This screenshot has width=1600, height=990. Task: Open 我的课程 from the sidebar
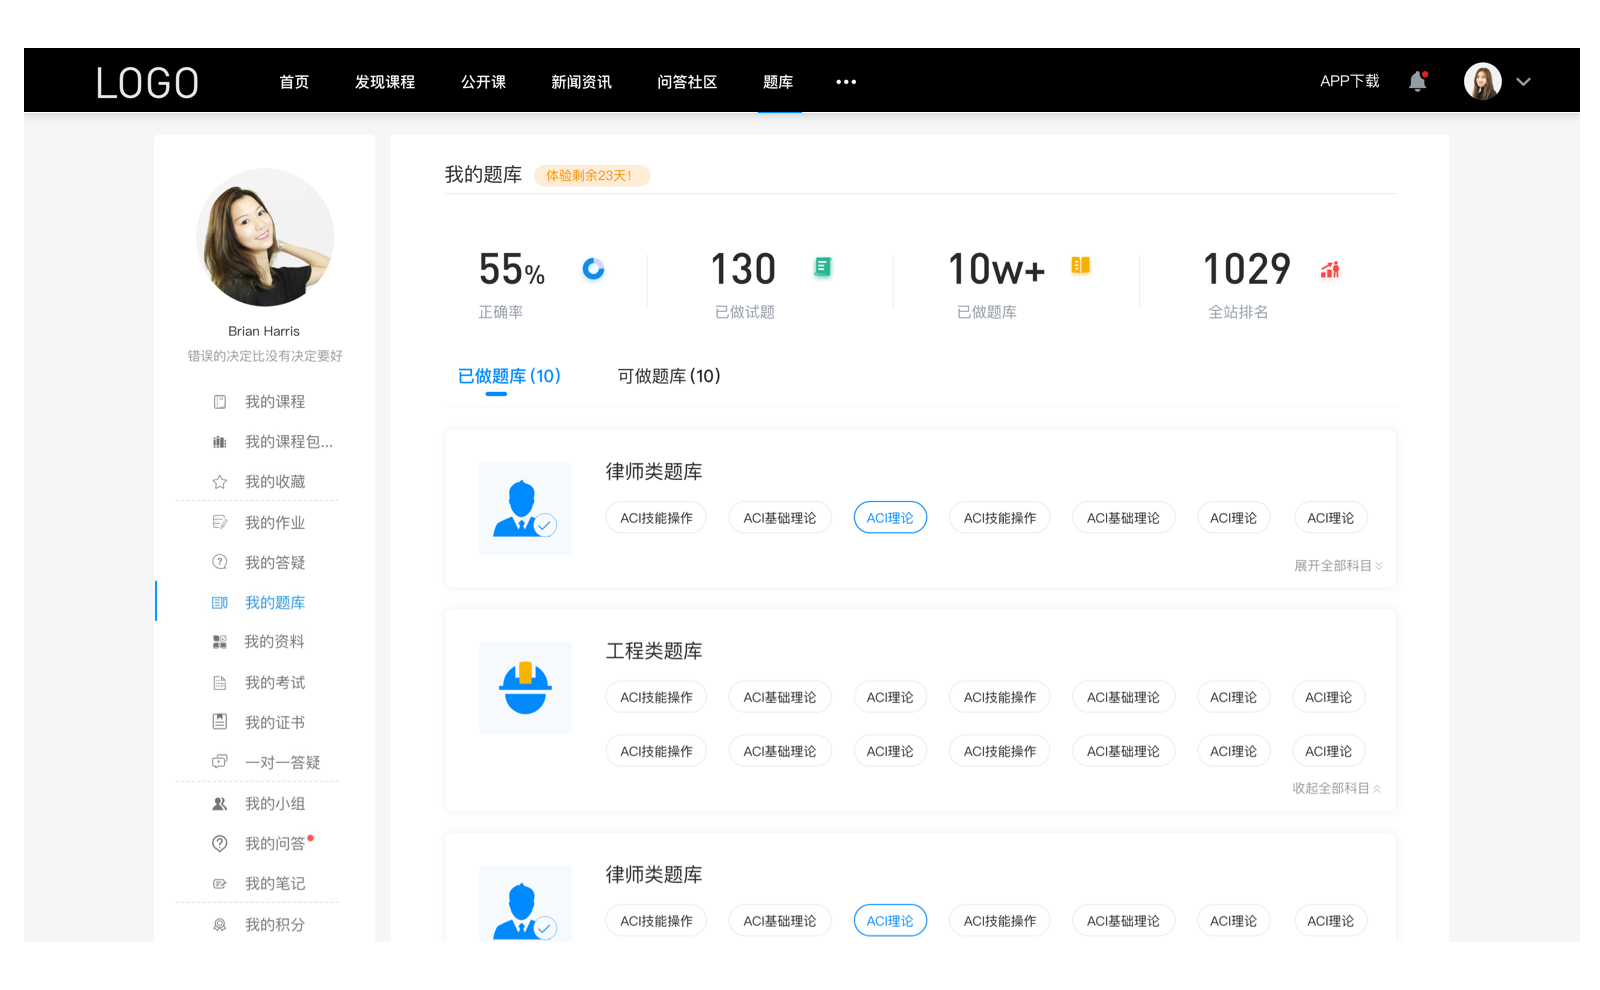click(277, 401)
